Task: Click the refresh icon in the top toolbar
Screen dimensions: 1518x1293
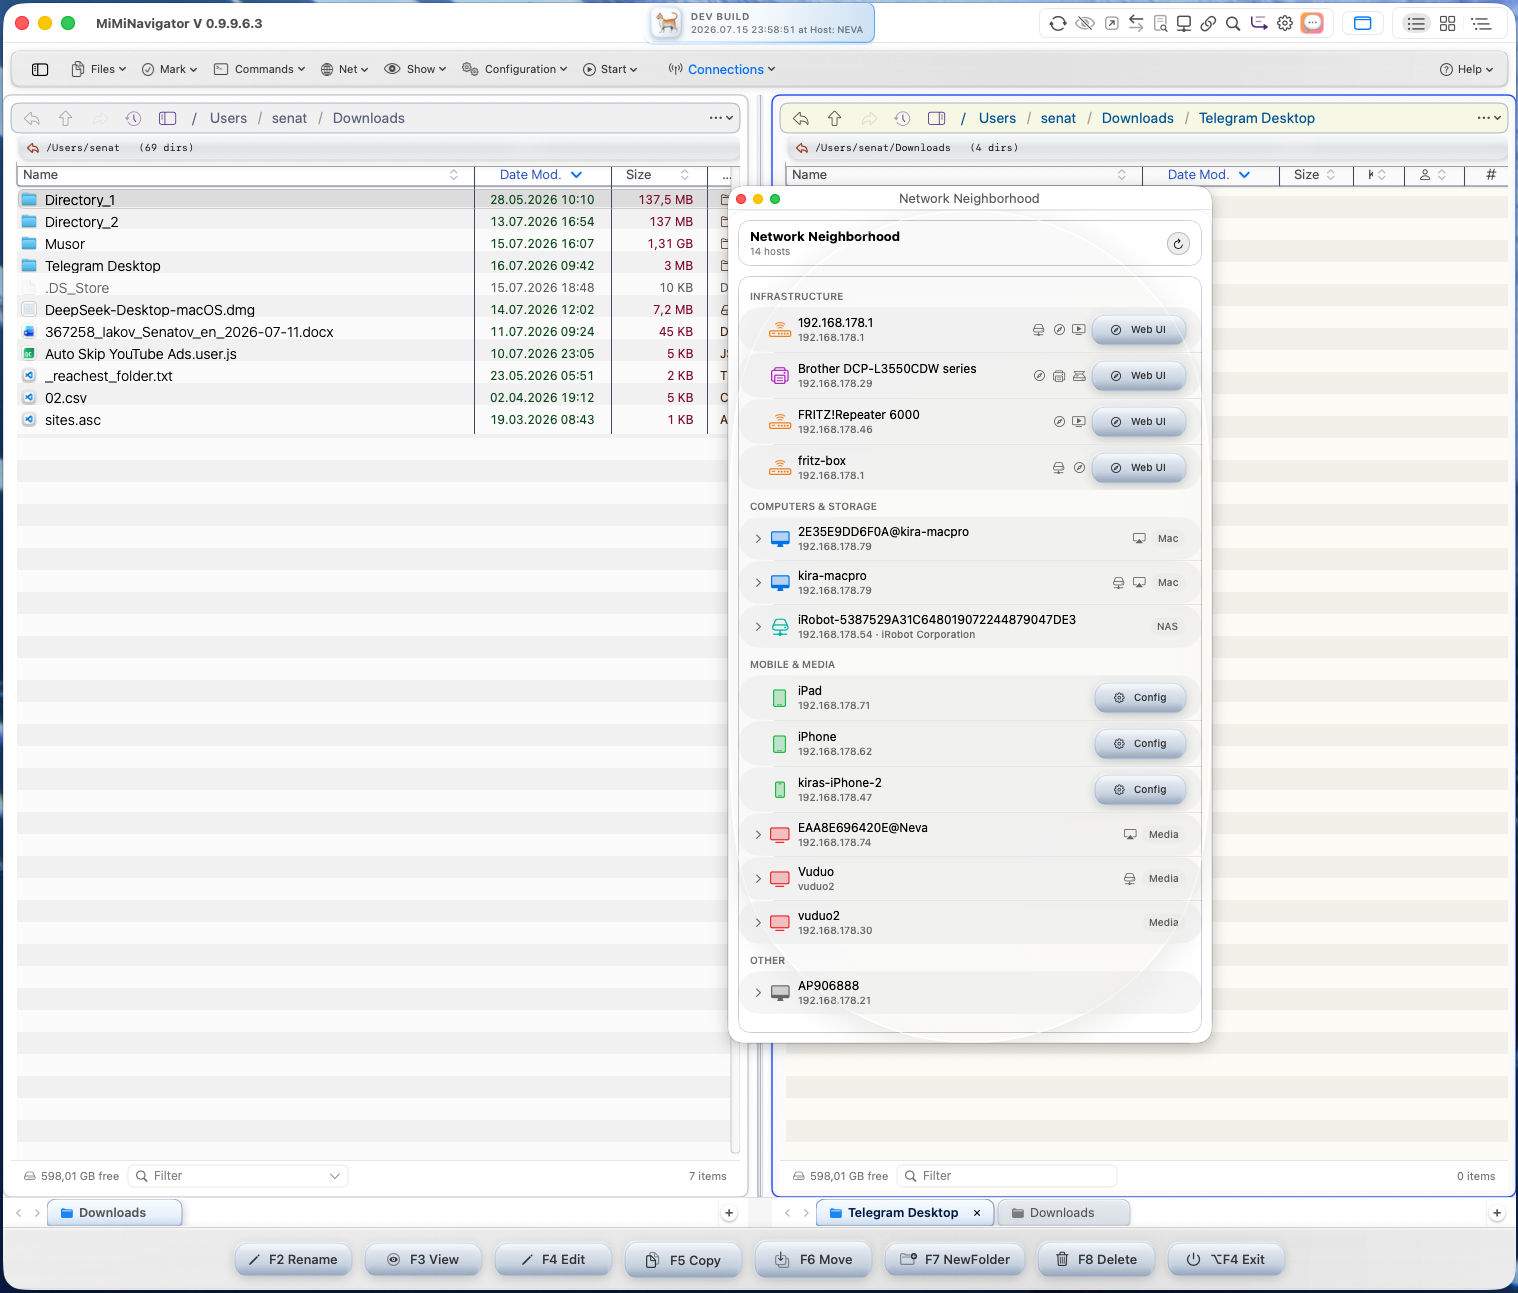Action: point(1058,23)
